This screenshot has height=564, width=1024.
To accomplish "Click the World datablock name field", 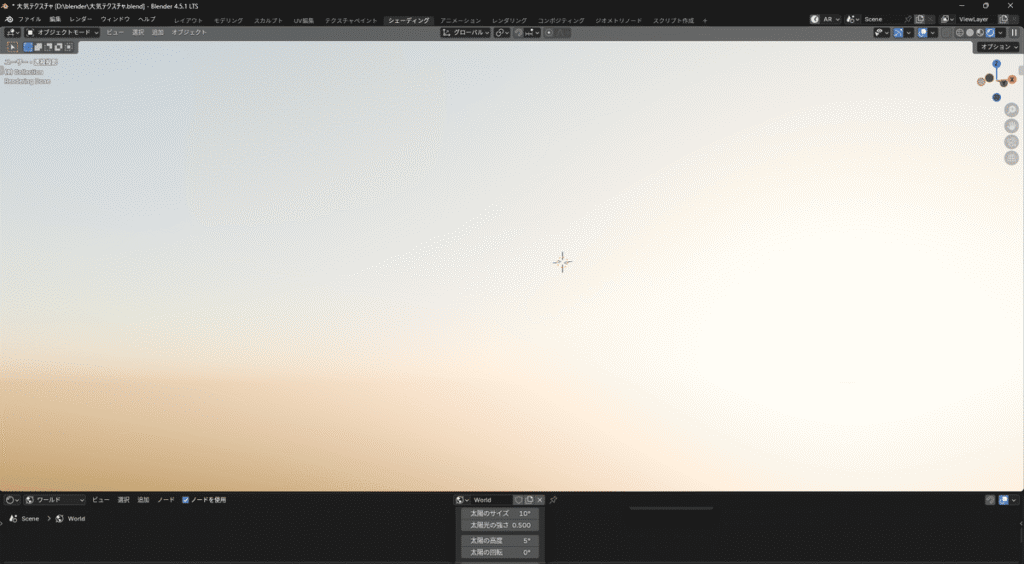I will point(491,500).
